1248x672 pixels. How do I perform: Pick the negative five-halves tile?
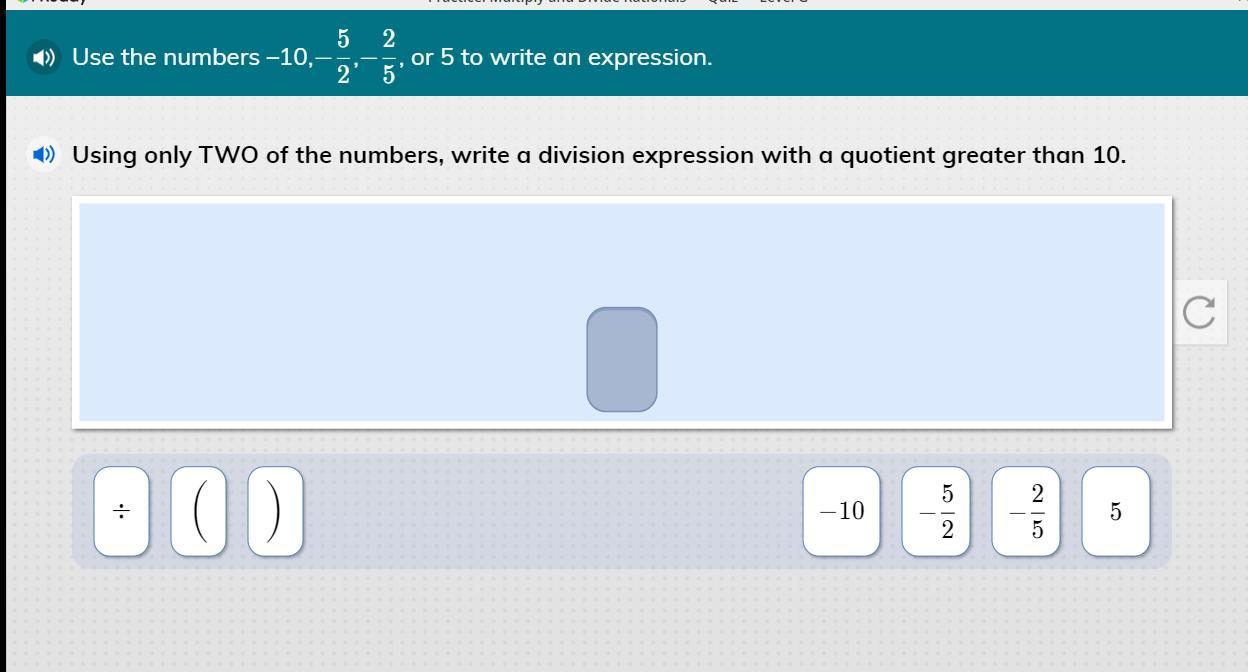click(x=936, y=511)
